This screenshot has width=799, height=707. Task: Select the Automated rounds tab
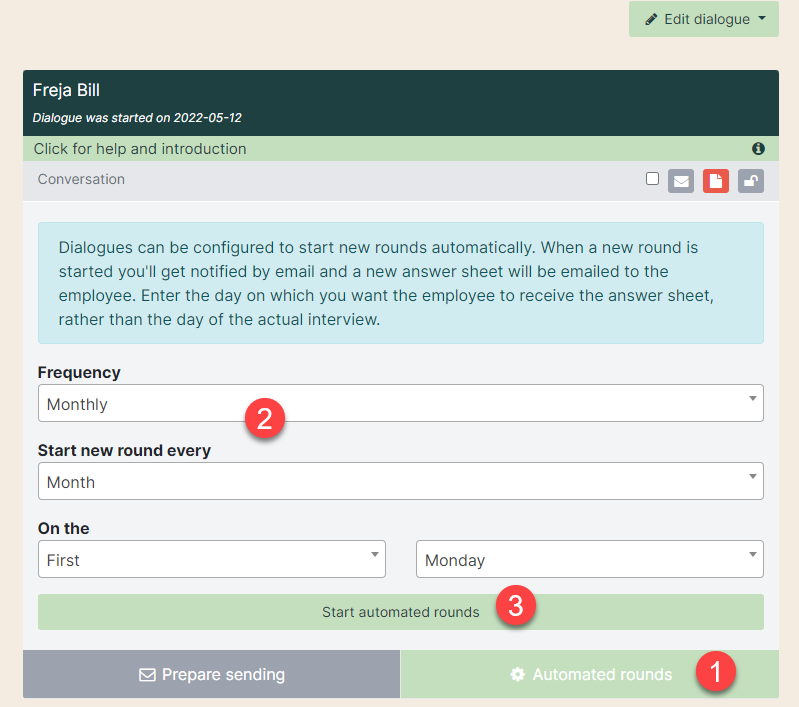(590, 674)
